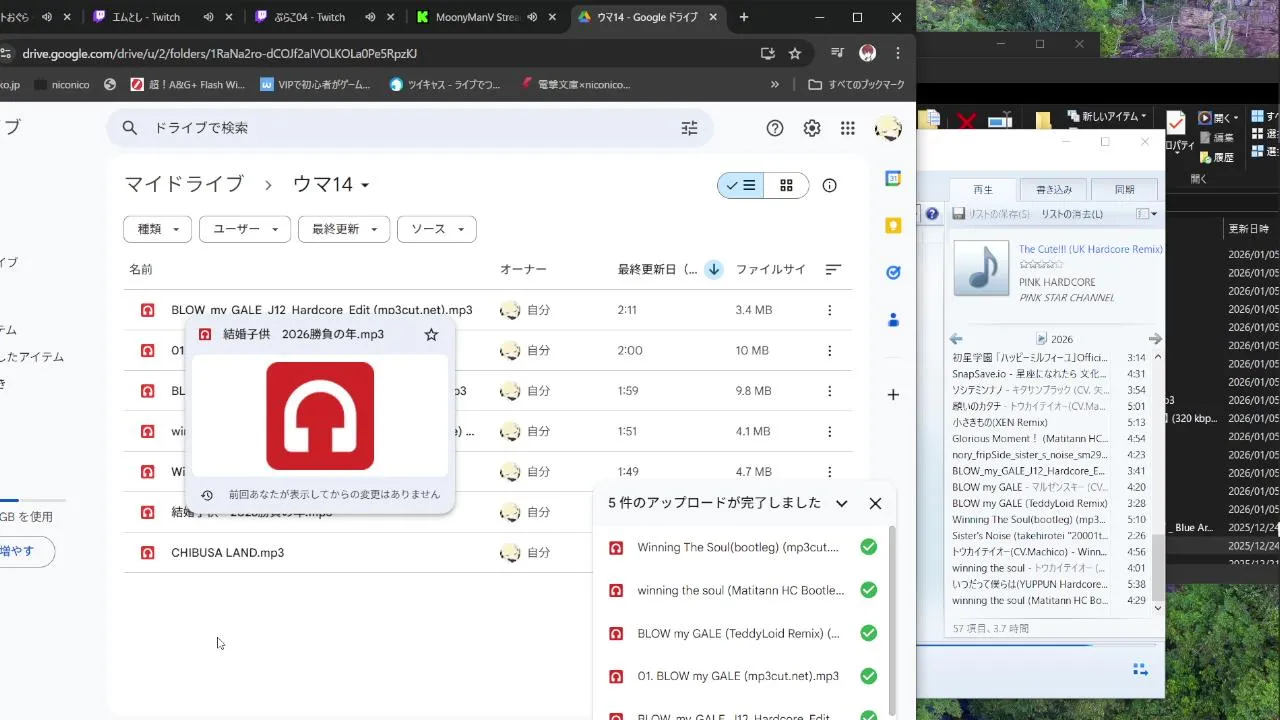1280x720 pixels.
Task: Mute the エムとし Twitch tab audio
Action: click(x=208, y=17)
